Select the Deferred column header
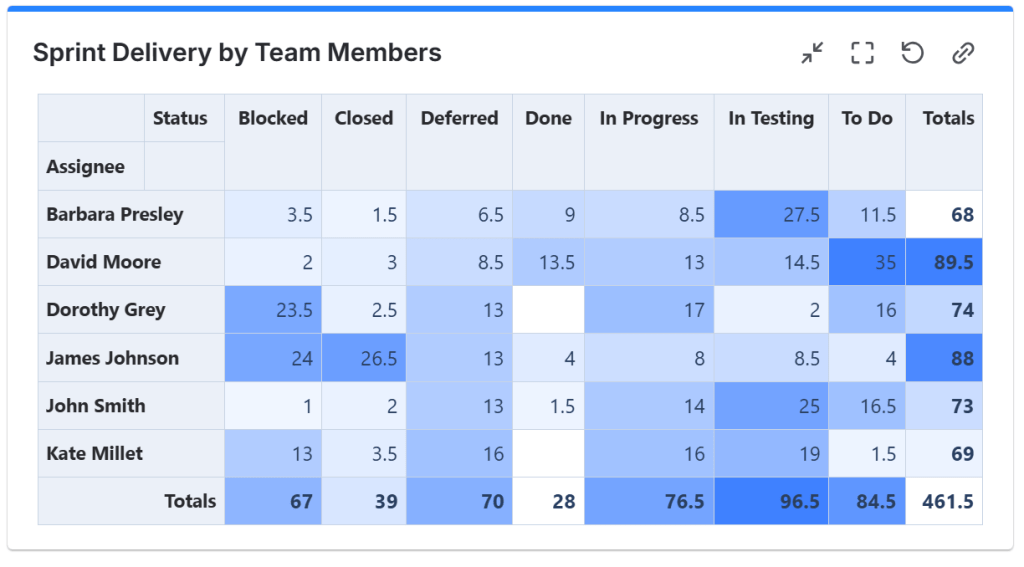Viewport: 1024px width, 567px height. click(x=459, y=118)
